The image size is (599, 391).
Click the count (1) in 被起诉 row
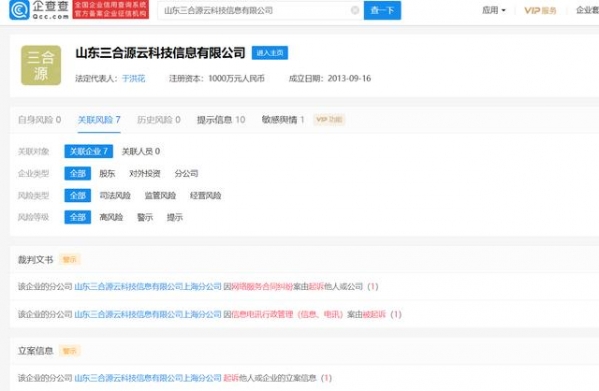tap(396, 314)
